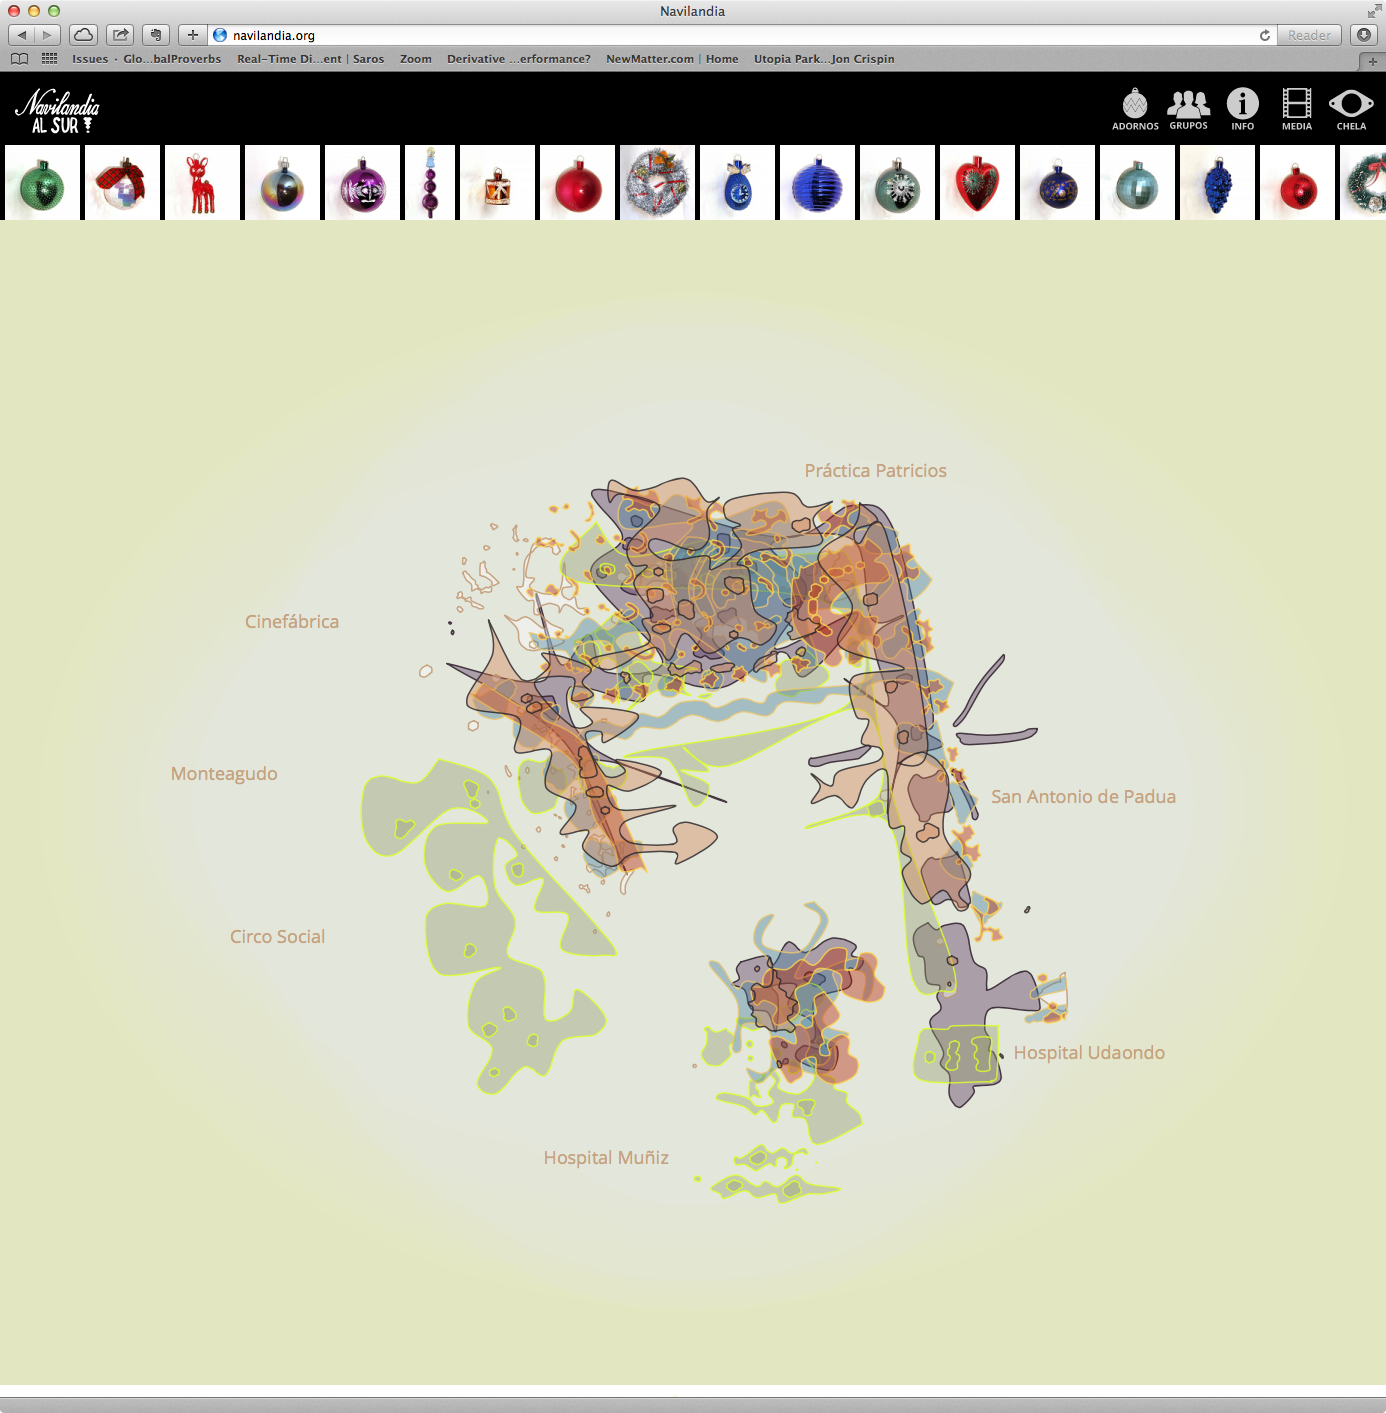Image resolution: width=1386 pixels, height=1413 pixels.
Task: Select the iridescent ball ornament thumbnail
Action: pyautogui.click(x=282, y=182)
